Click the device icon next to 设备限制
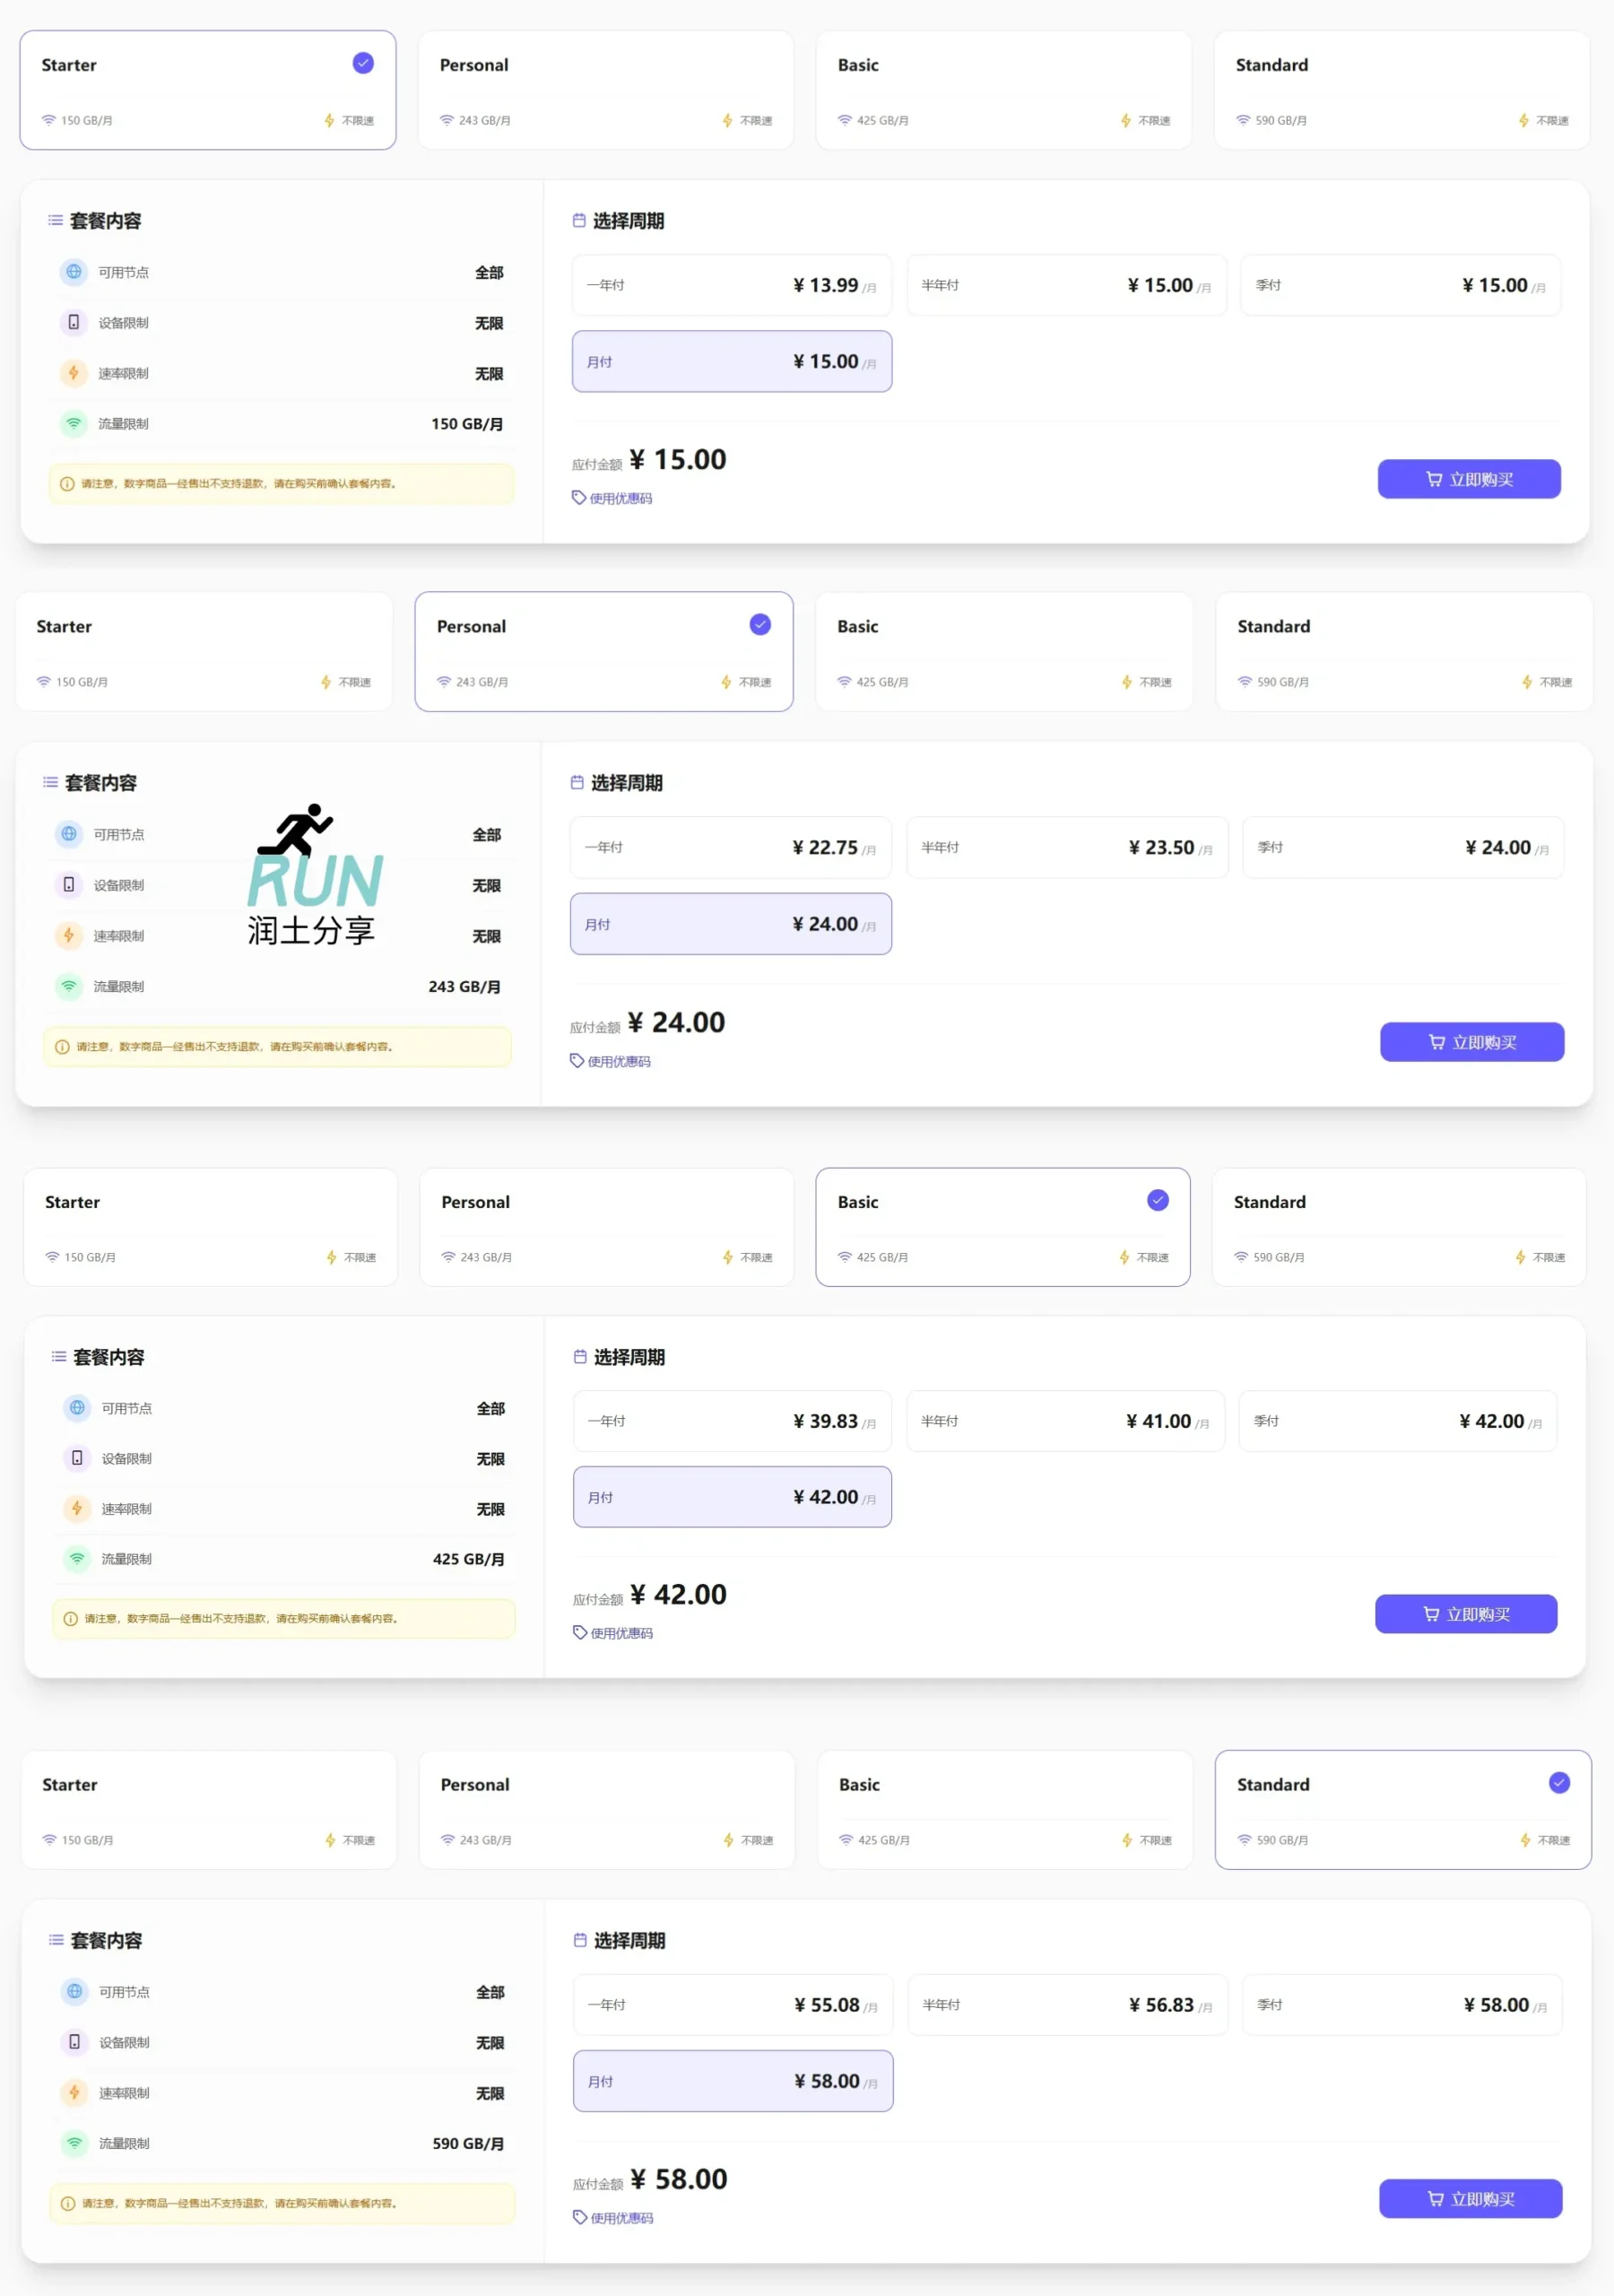Image resolution: width=1614 pixels, height=2296 pixels. click(x=73, y=322)
